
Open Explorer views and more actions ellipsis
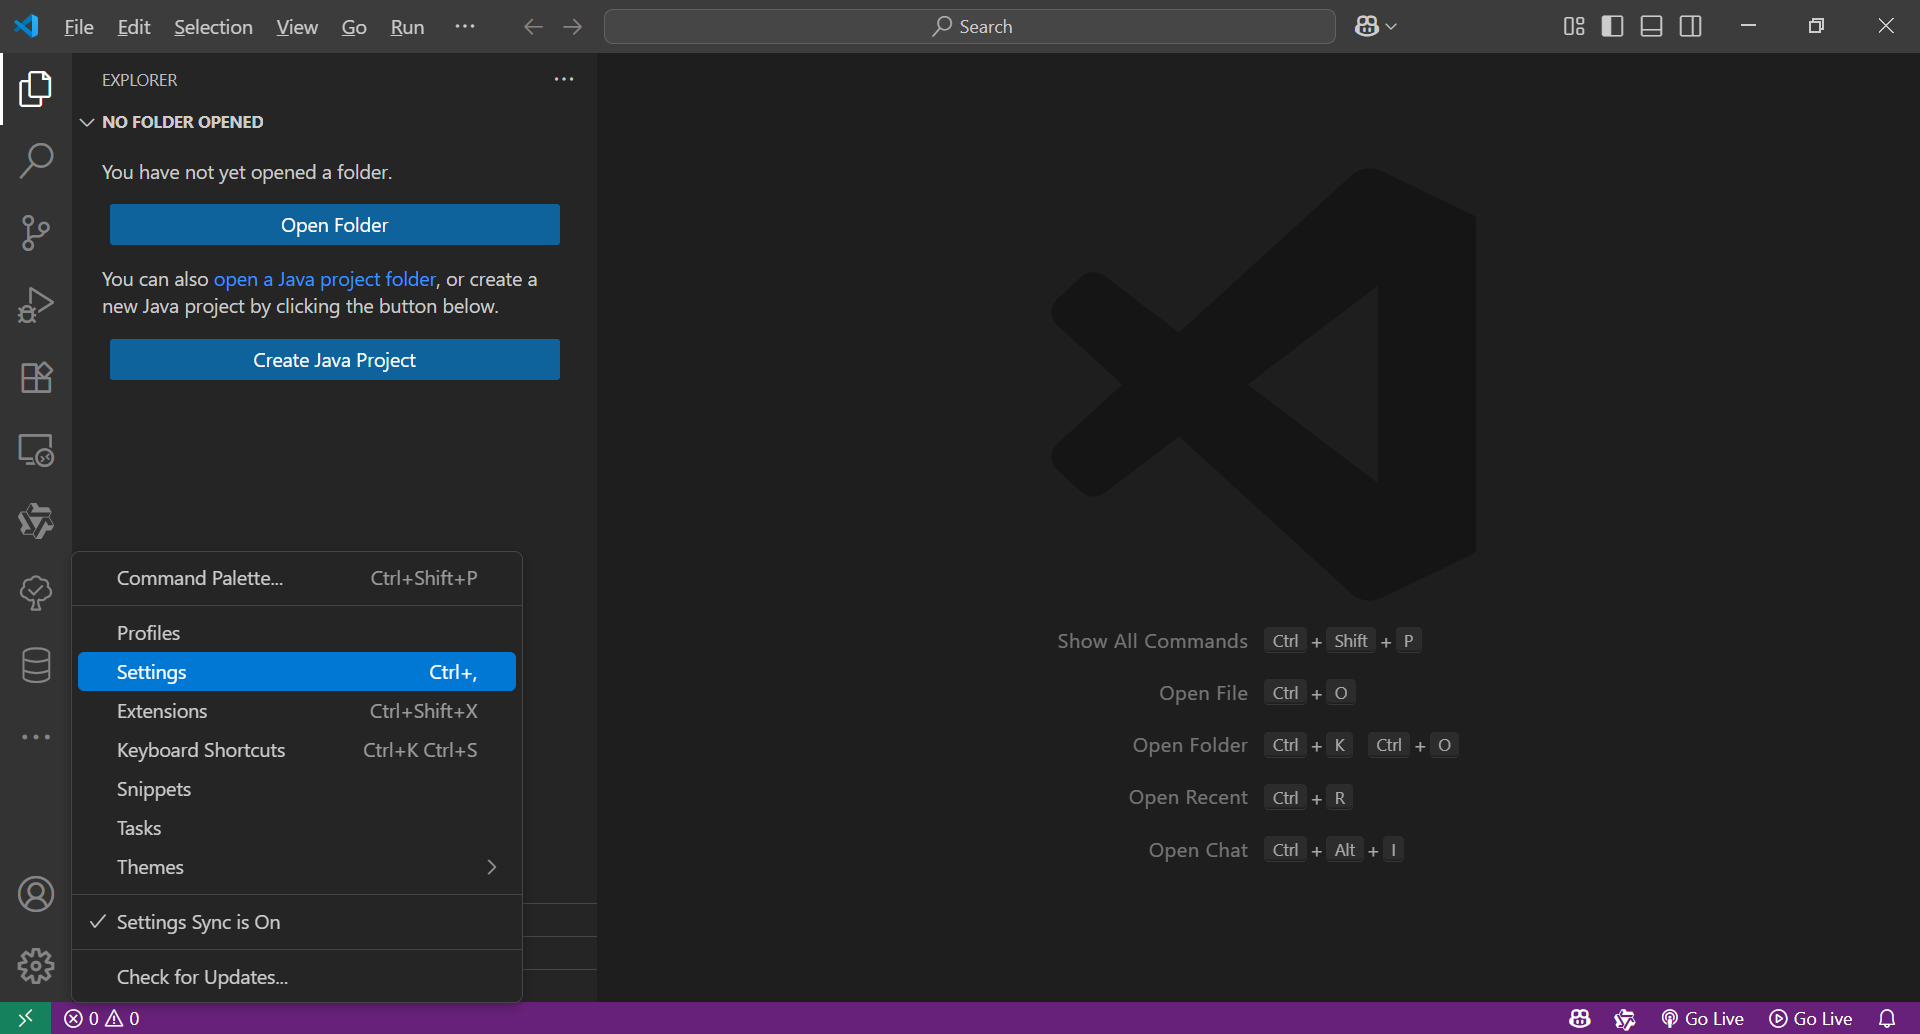pyautogui.click(x=564, y=79)
